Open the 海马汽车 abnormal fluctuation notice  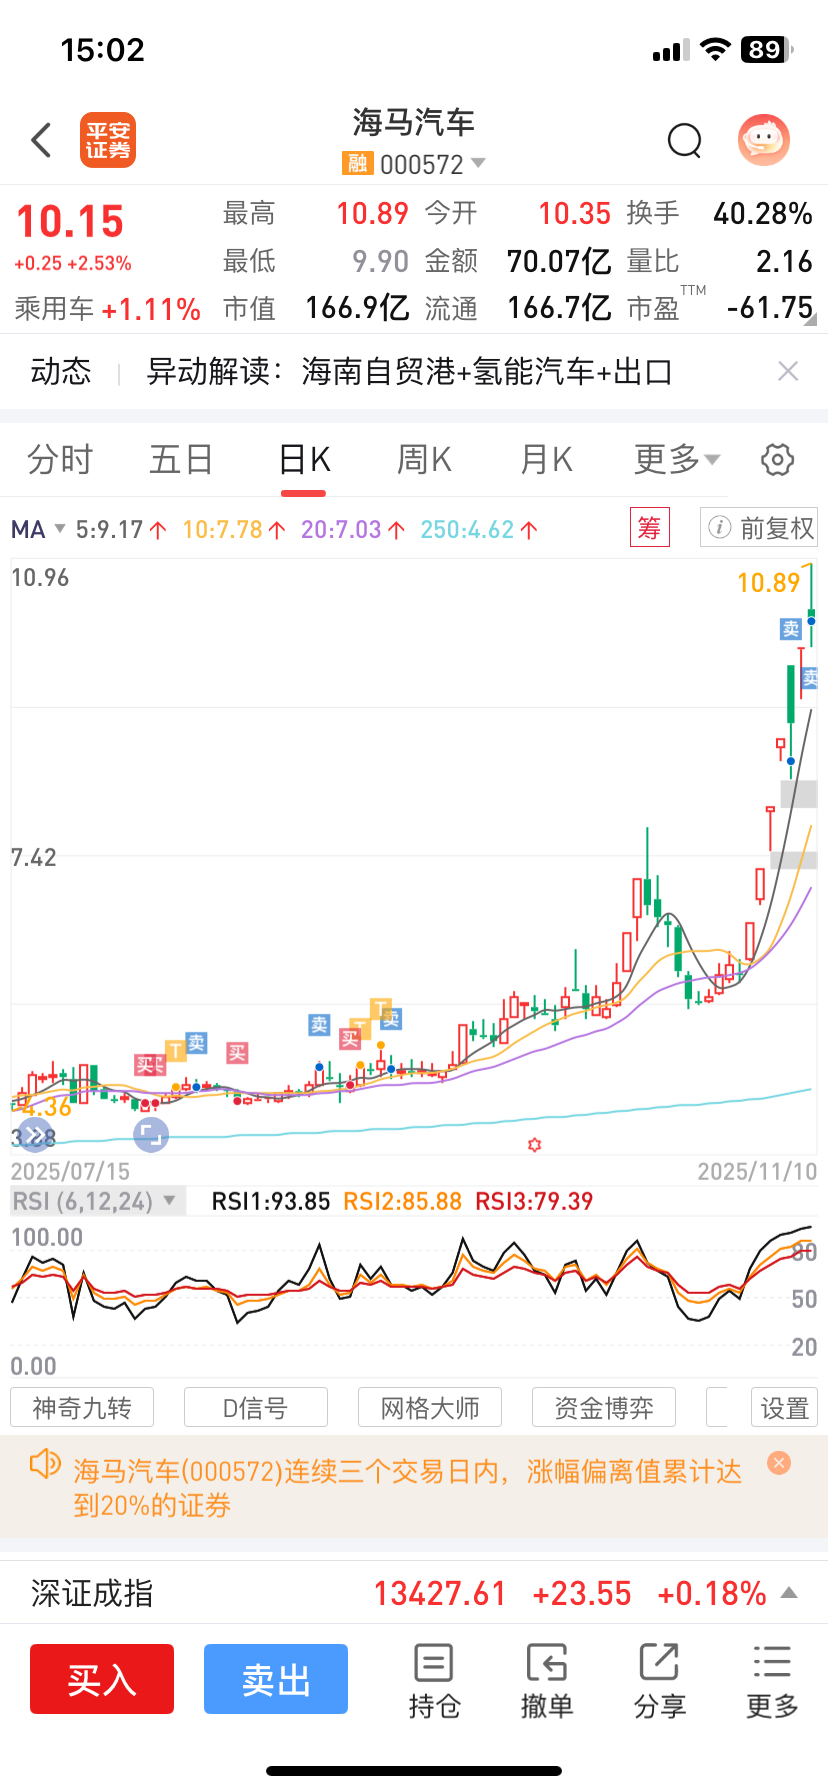pyautogui.click(x=408, y=1488)
